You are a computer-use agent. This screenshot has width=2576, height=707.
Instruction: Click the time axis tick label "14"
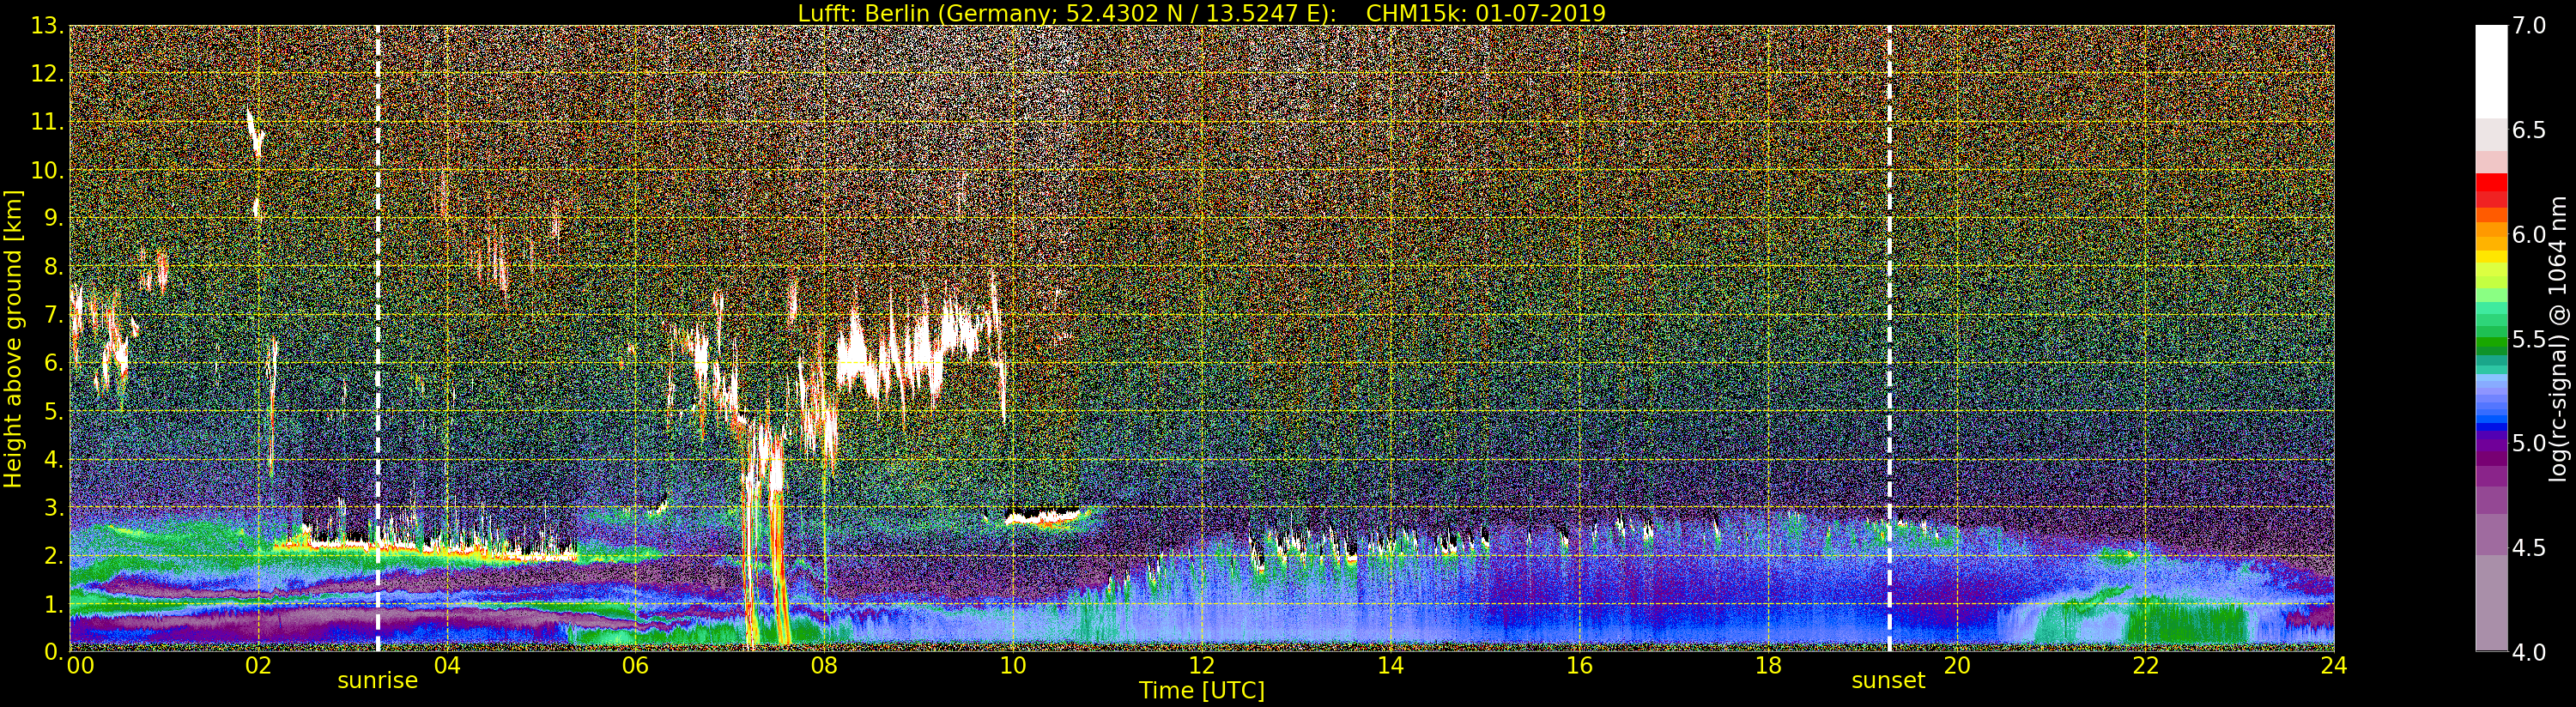pos(1390,666)
